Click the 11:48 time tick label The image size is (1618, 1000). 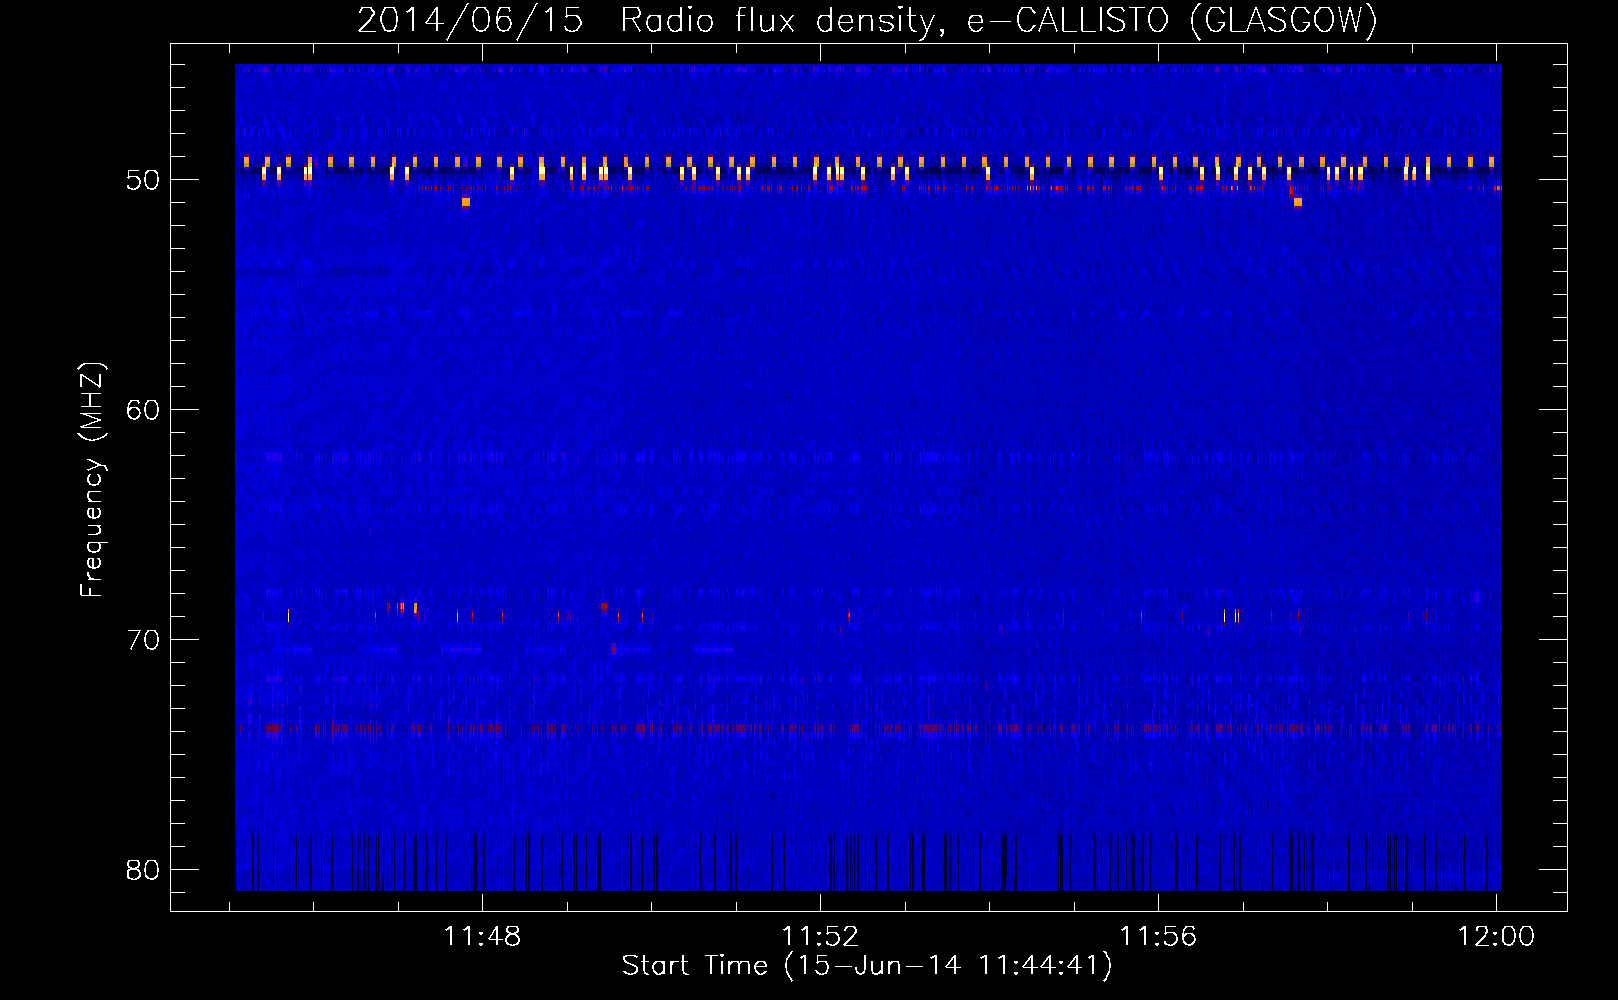click(x=483, y=937)
